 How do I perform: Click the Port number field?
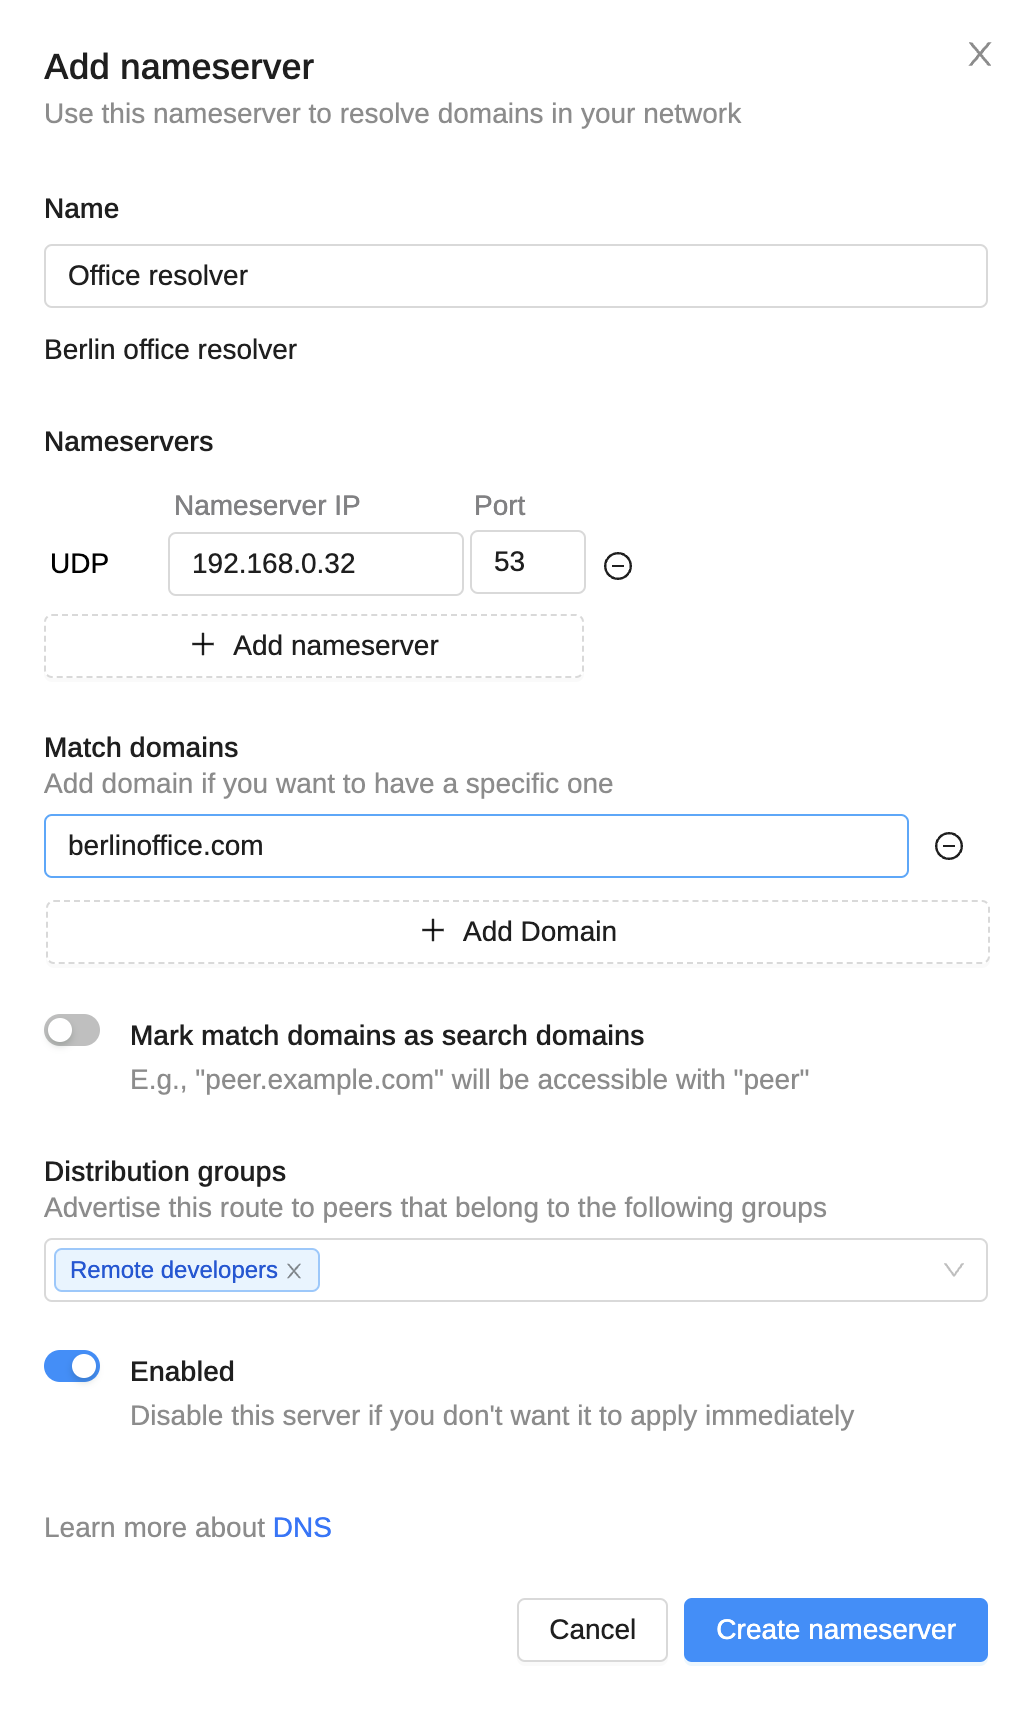click(527, 563)
